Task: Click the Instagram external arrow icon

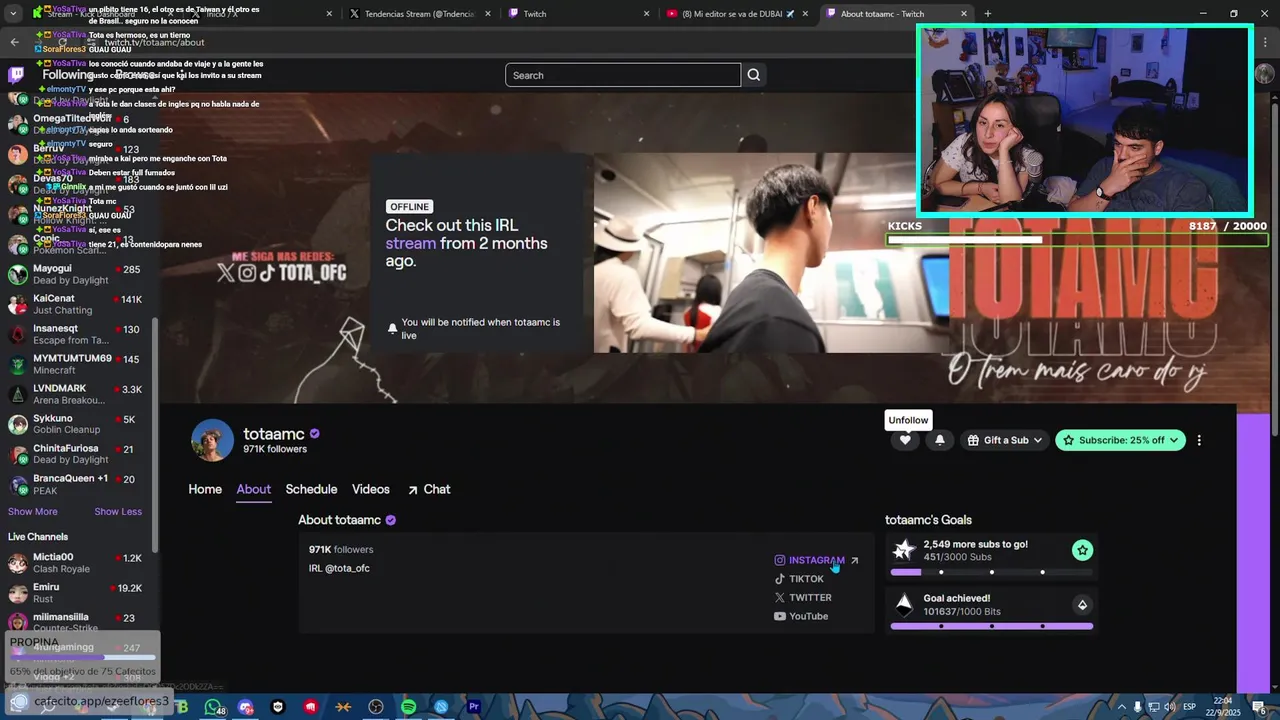Action: pos(854,560)
